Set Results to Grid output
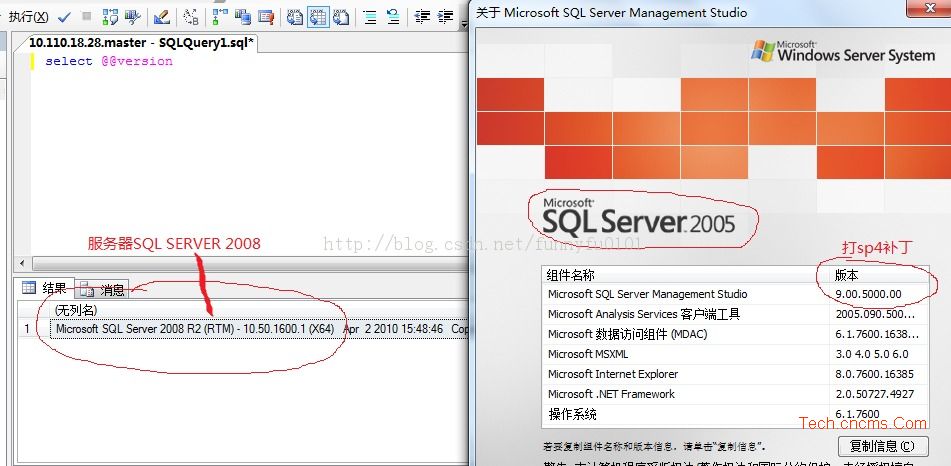951x466 pixels. pyautogui.click(x=318, y=16)
